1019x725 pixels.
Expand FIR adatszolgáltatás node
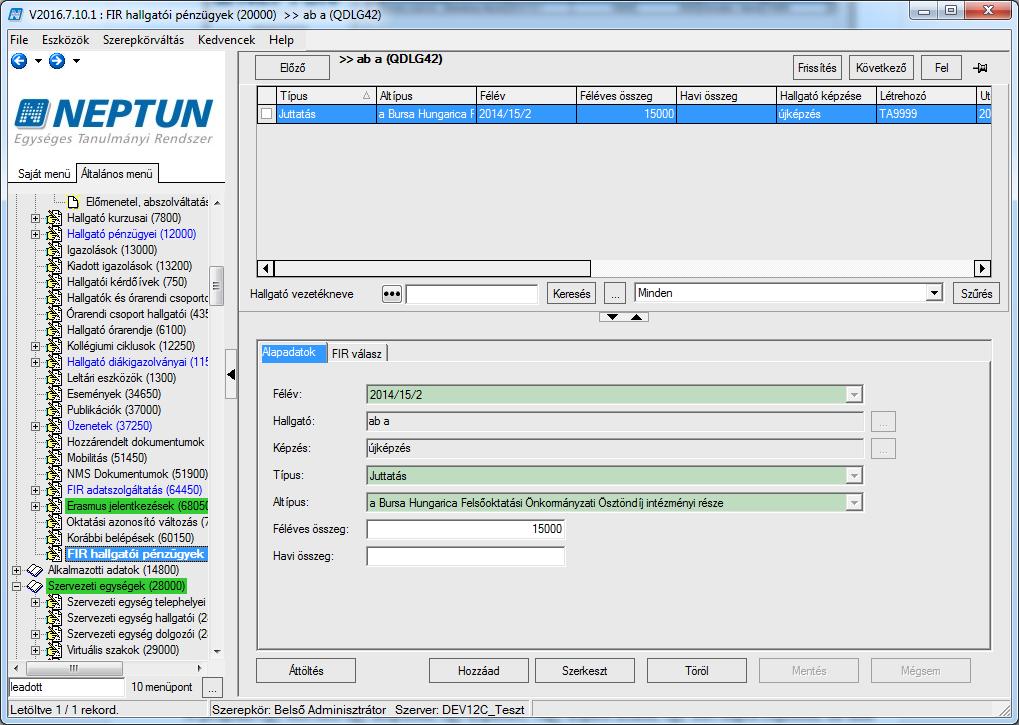[x=36, y=490]
